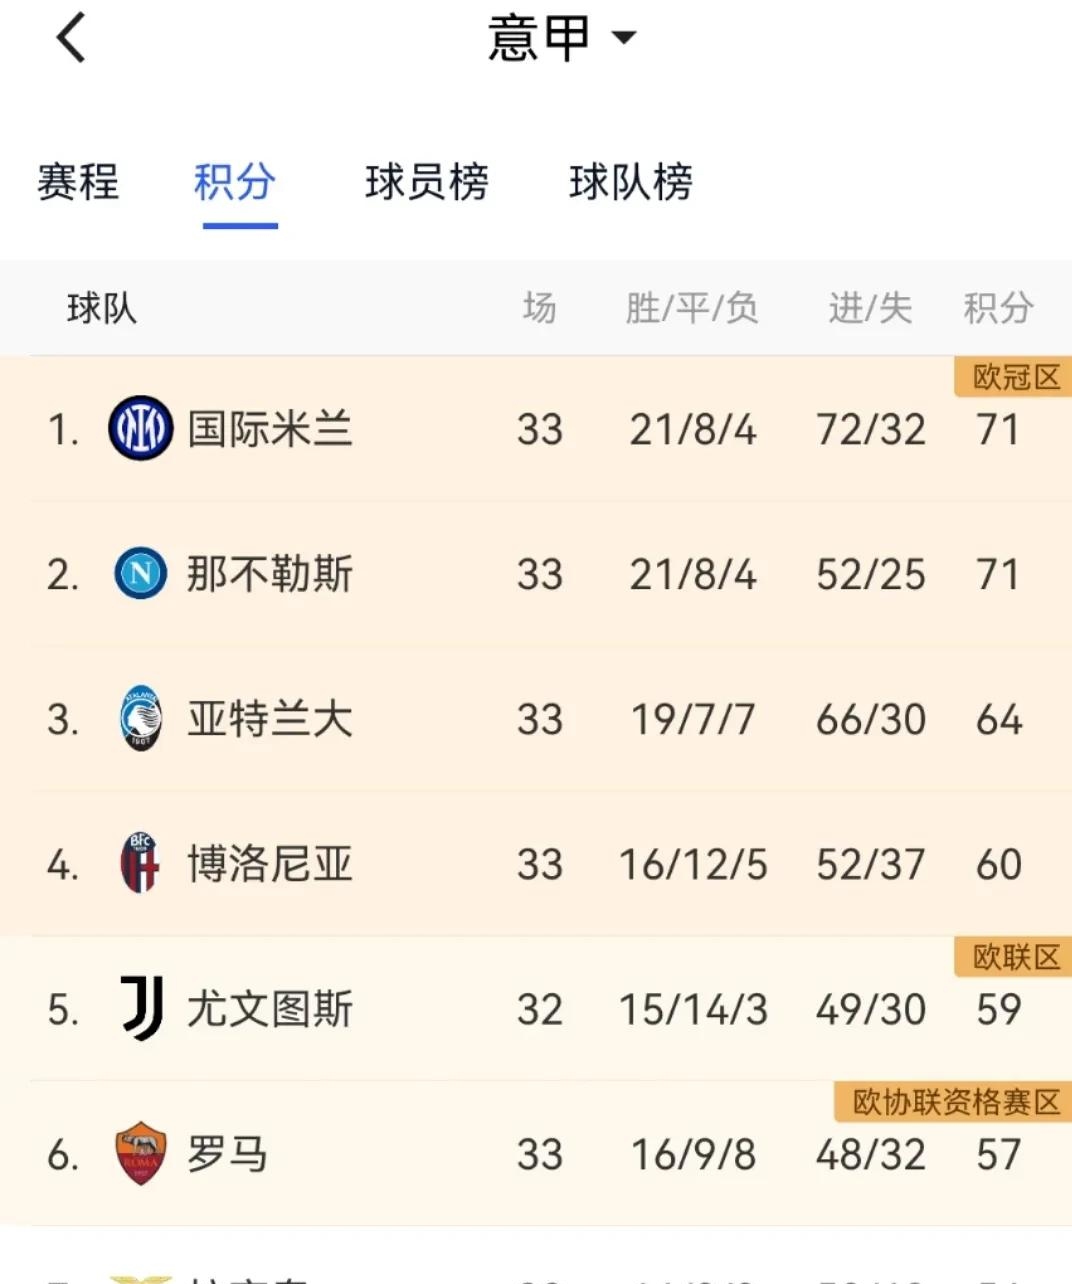
Task: Tap the back arrow at top left
Action: (68, 38)
